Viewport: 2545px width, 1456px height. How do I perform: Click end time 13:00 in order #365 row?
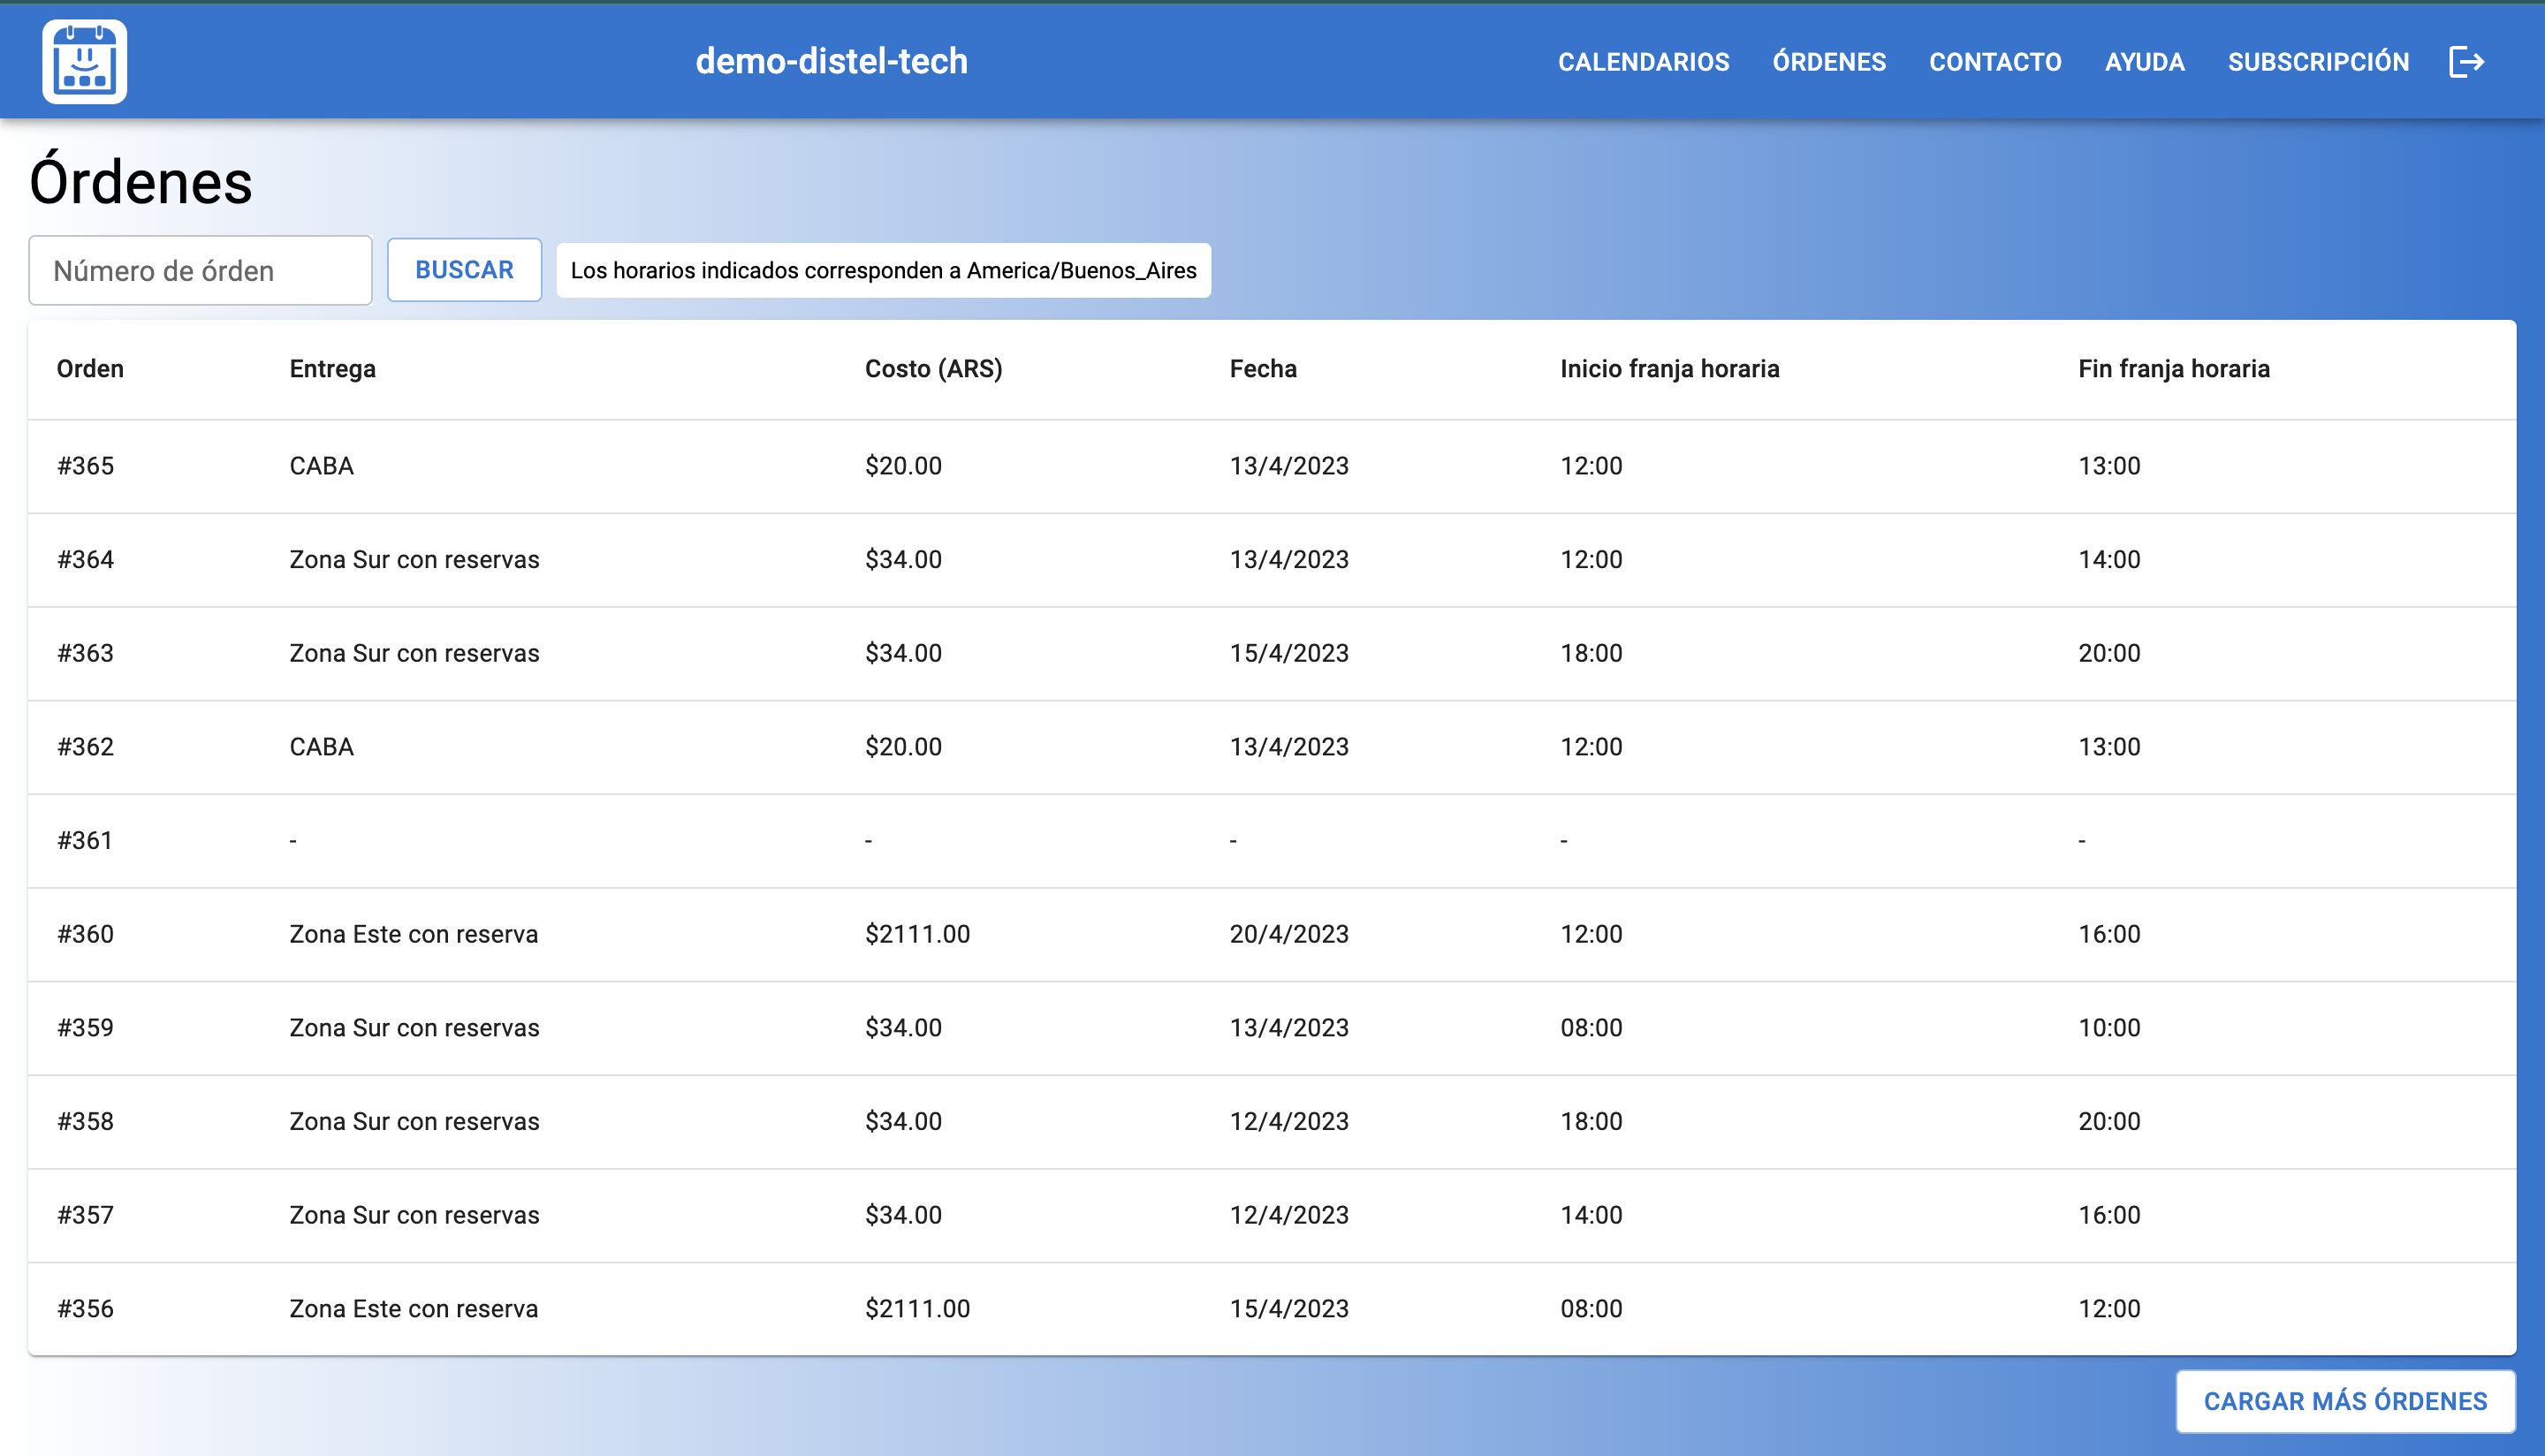(2109, 466)
